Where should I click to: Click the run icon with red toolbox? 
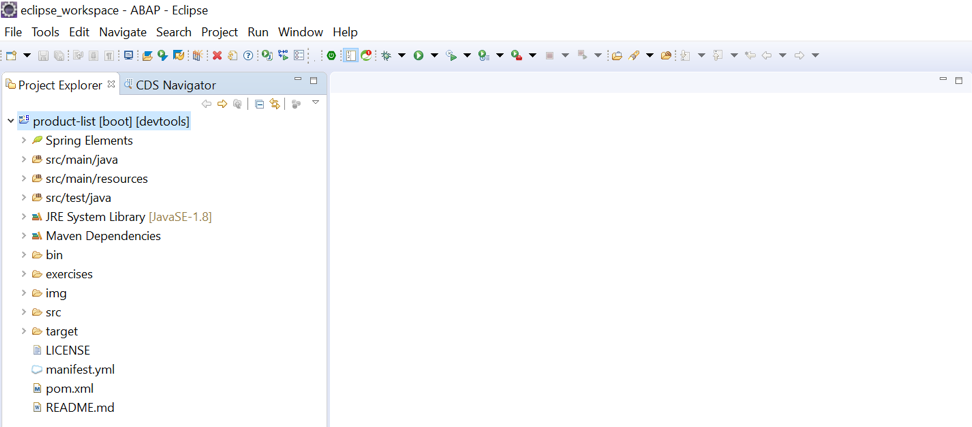coord(516,55)
